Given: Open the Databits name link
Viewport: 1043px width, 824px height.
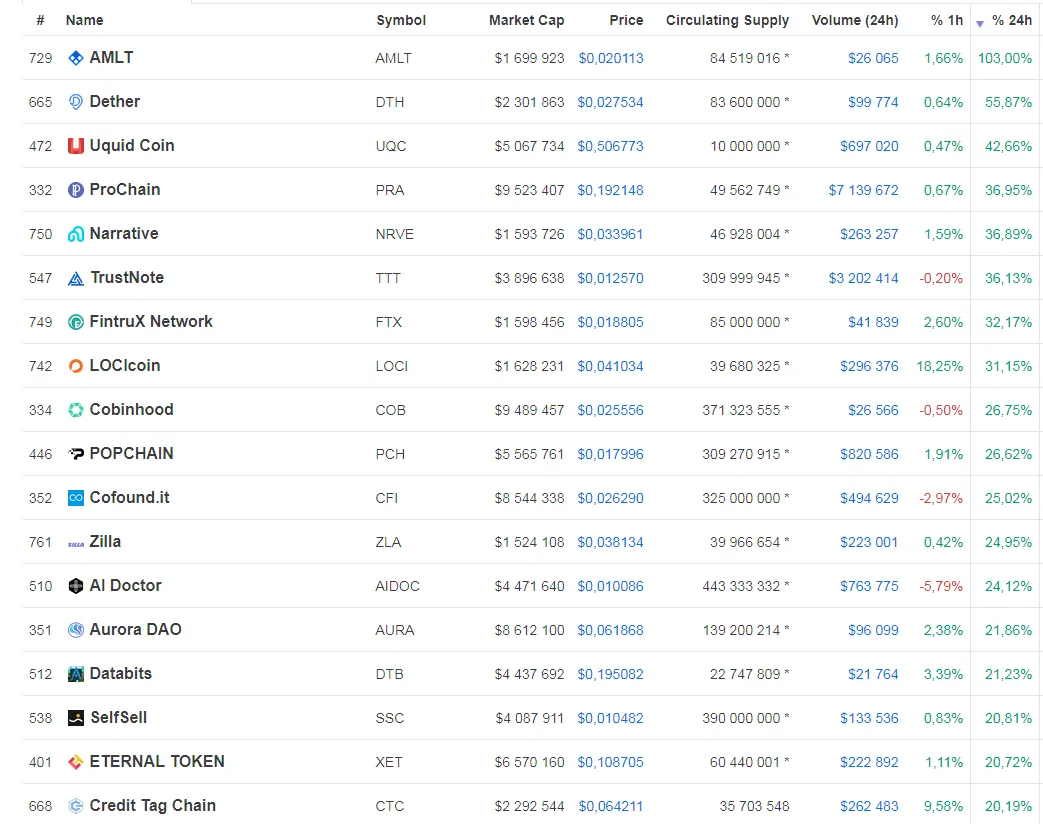Looking at the screenshot, I should [120, 674].
